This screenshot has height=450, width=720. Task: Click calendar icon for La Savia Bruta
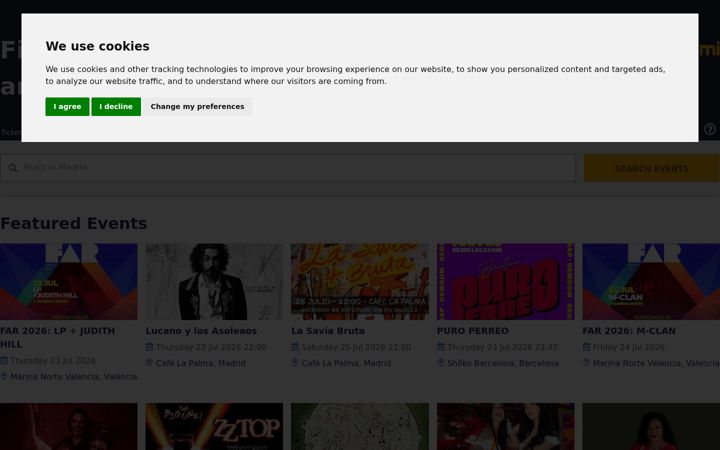click(295, 347)
